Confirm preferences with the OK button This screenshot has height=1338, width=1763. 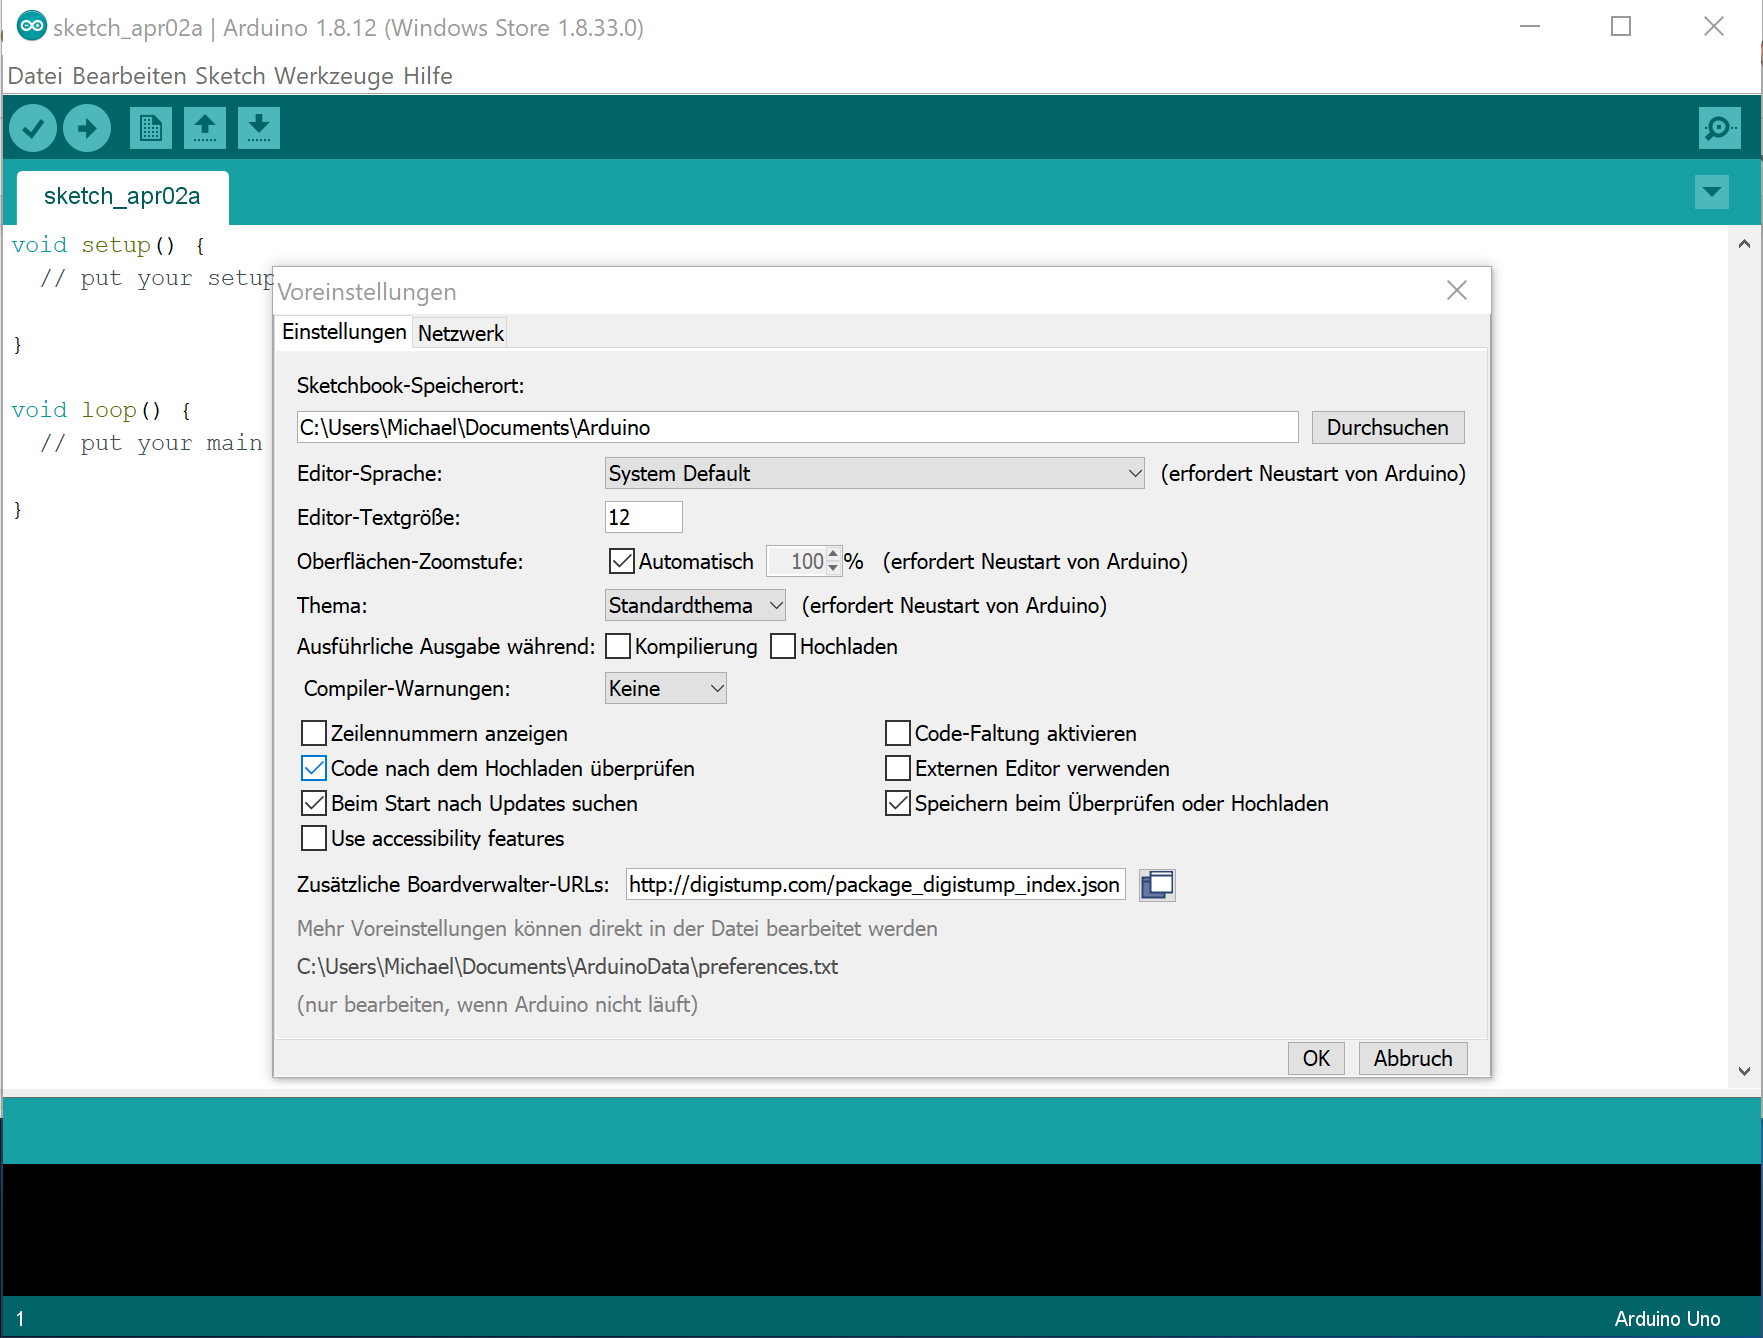point(1316,1058)
